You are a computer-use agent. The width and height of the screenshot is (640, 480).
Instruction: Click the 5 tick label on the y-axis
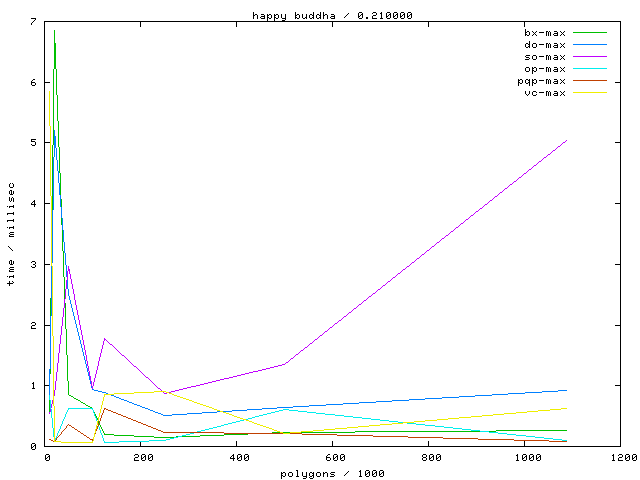[35, 143]
